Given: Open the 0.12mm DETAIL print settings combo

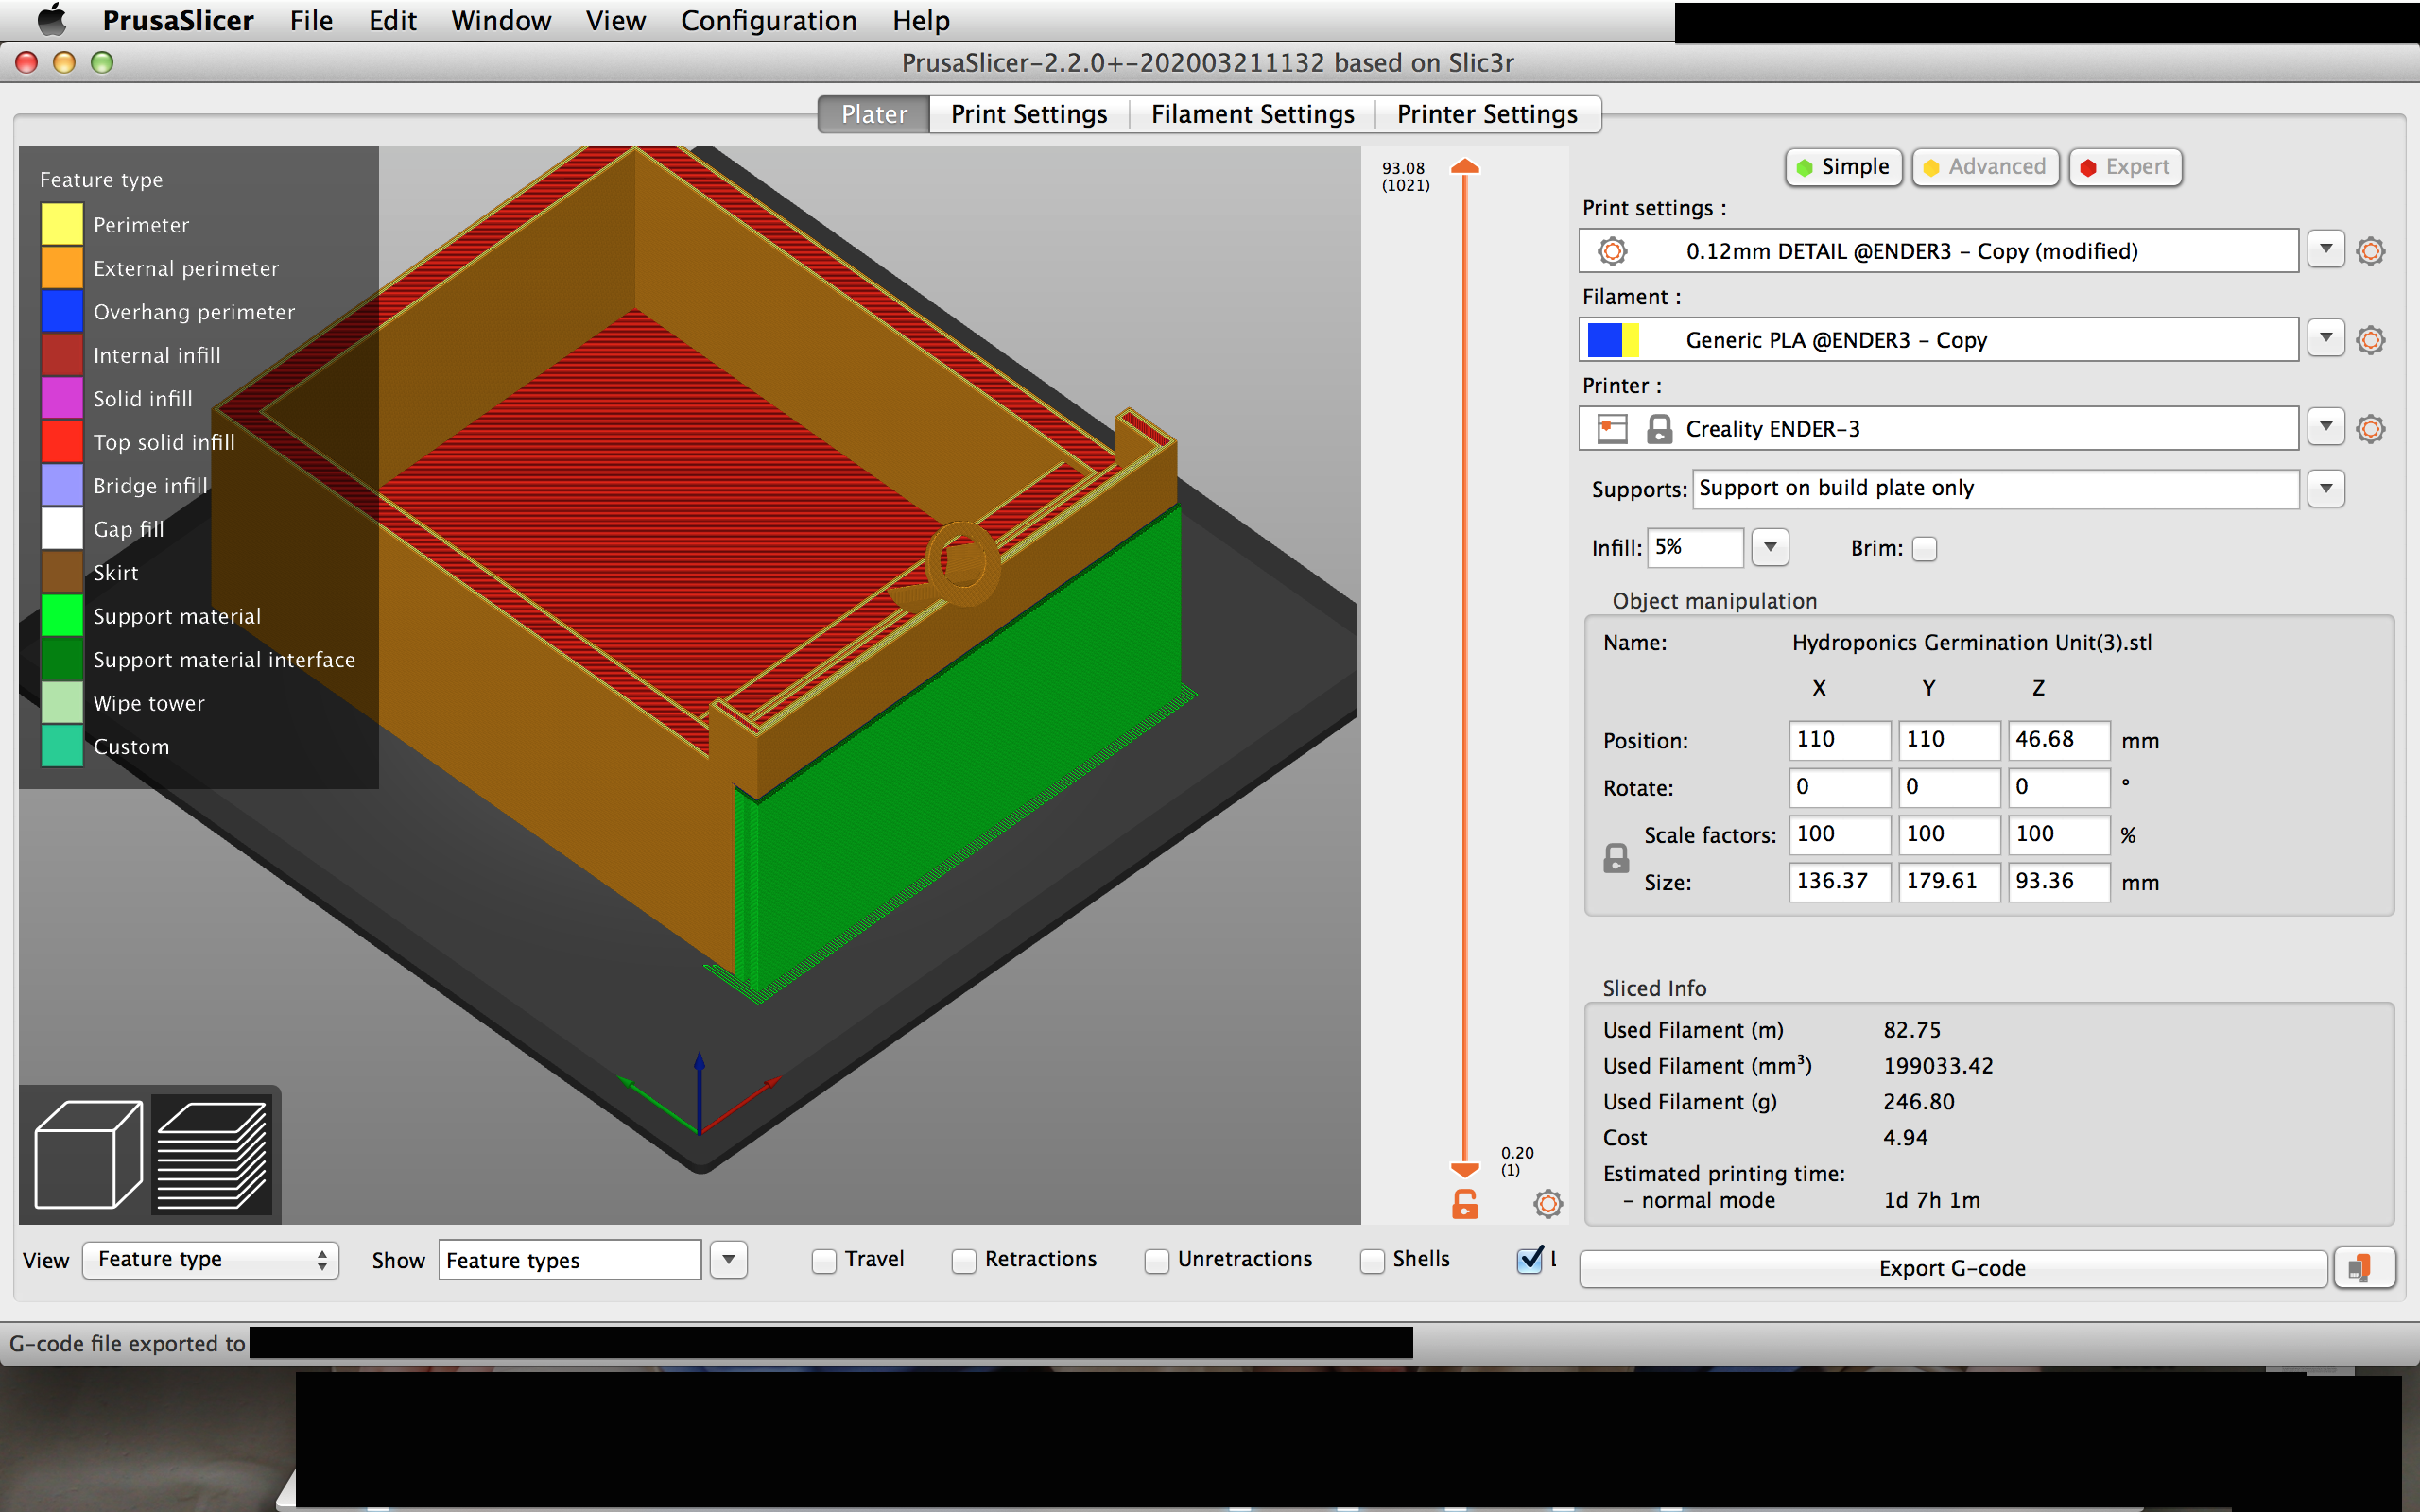Looking at the screenshot, I should tap(1938, 250).
